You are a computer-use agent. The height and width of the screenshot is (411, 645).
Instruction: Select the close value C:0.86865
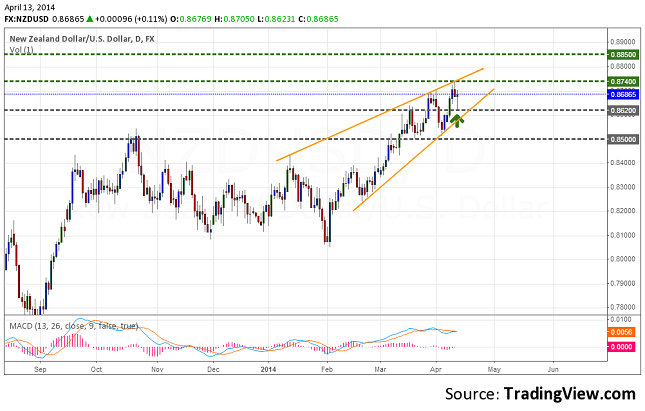[x=318, y=19]
